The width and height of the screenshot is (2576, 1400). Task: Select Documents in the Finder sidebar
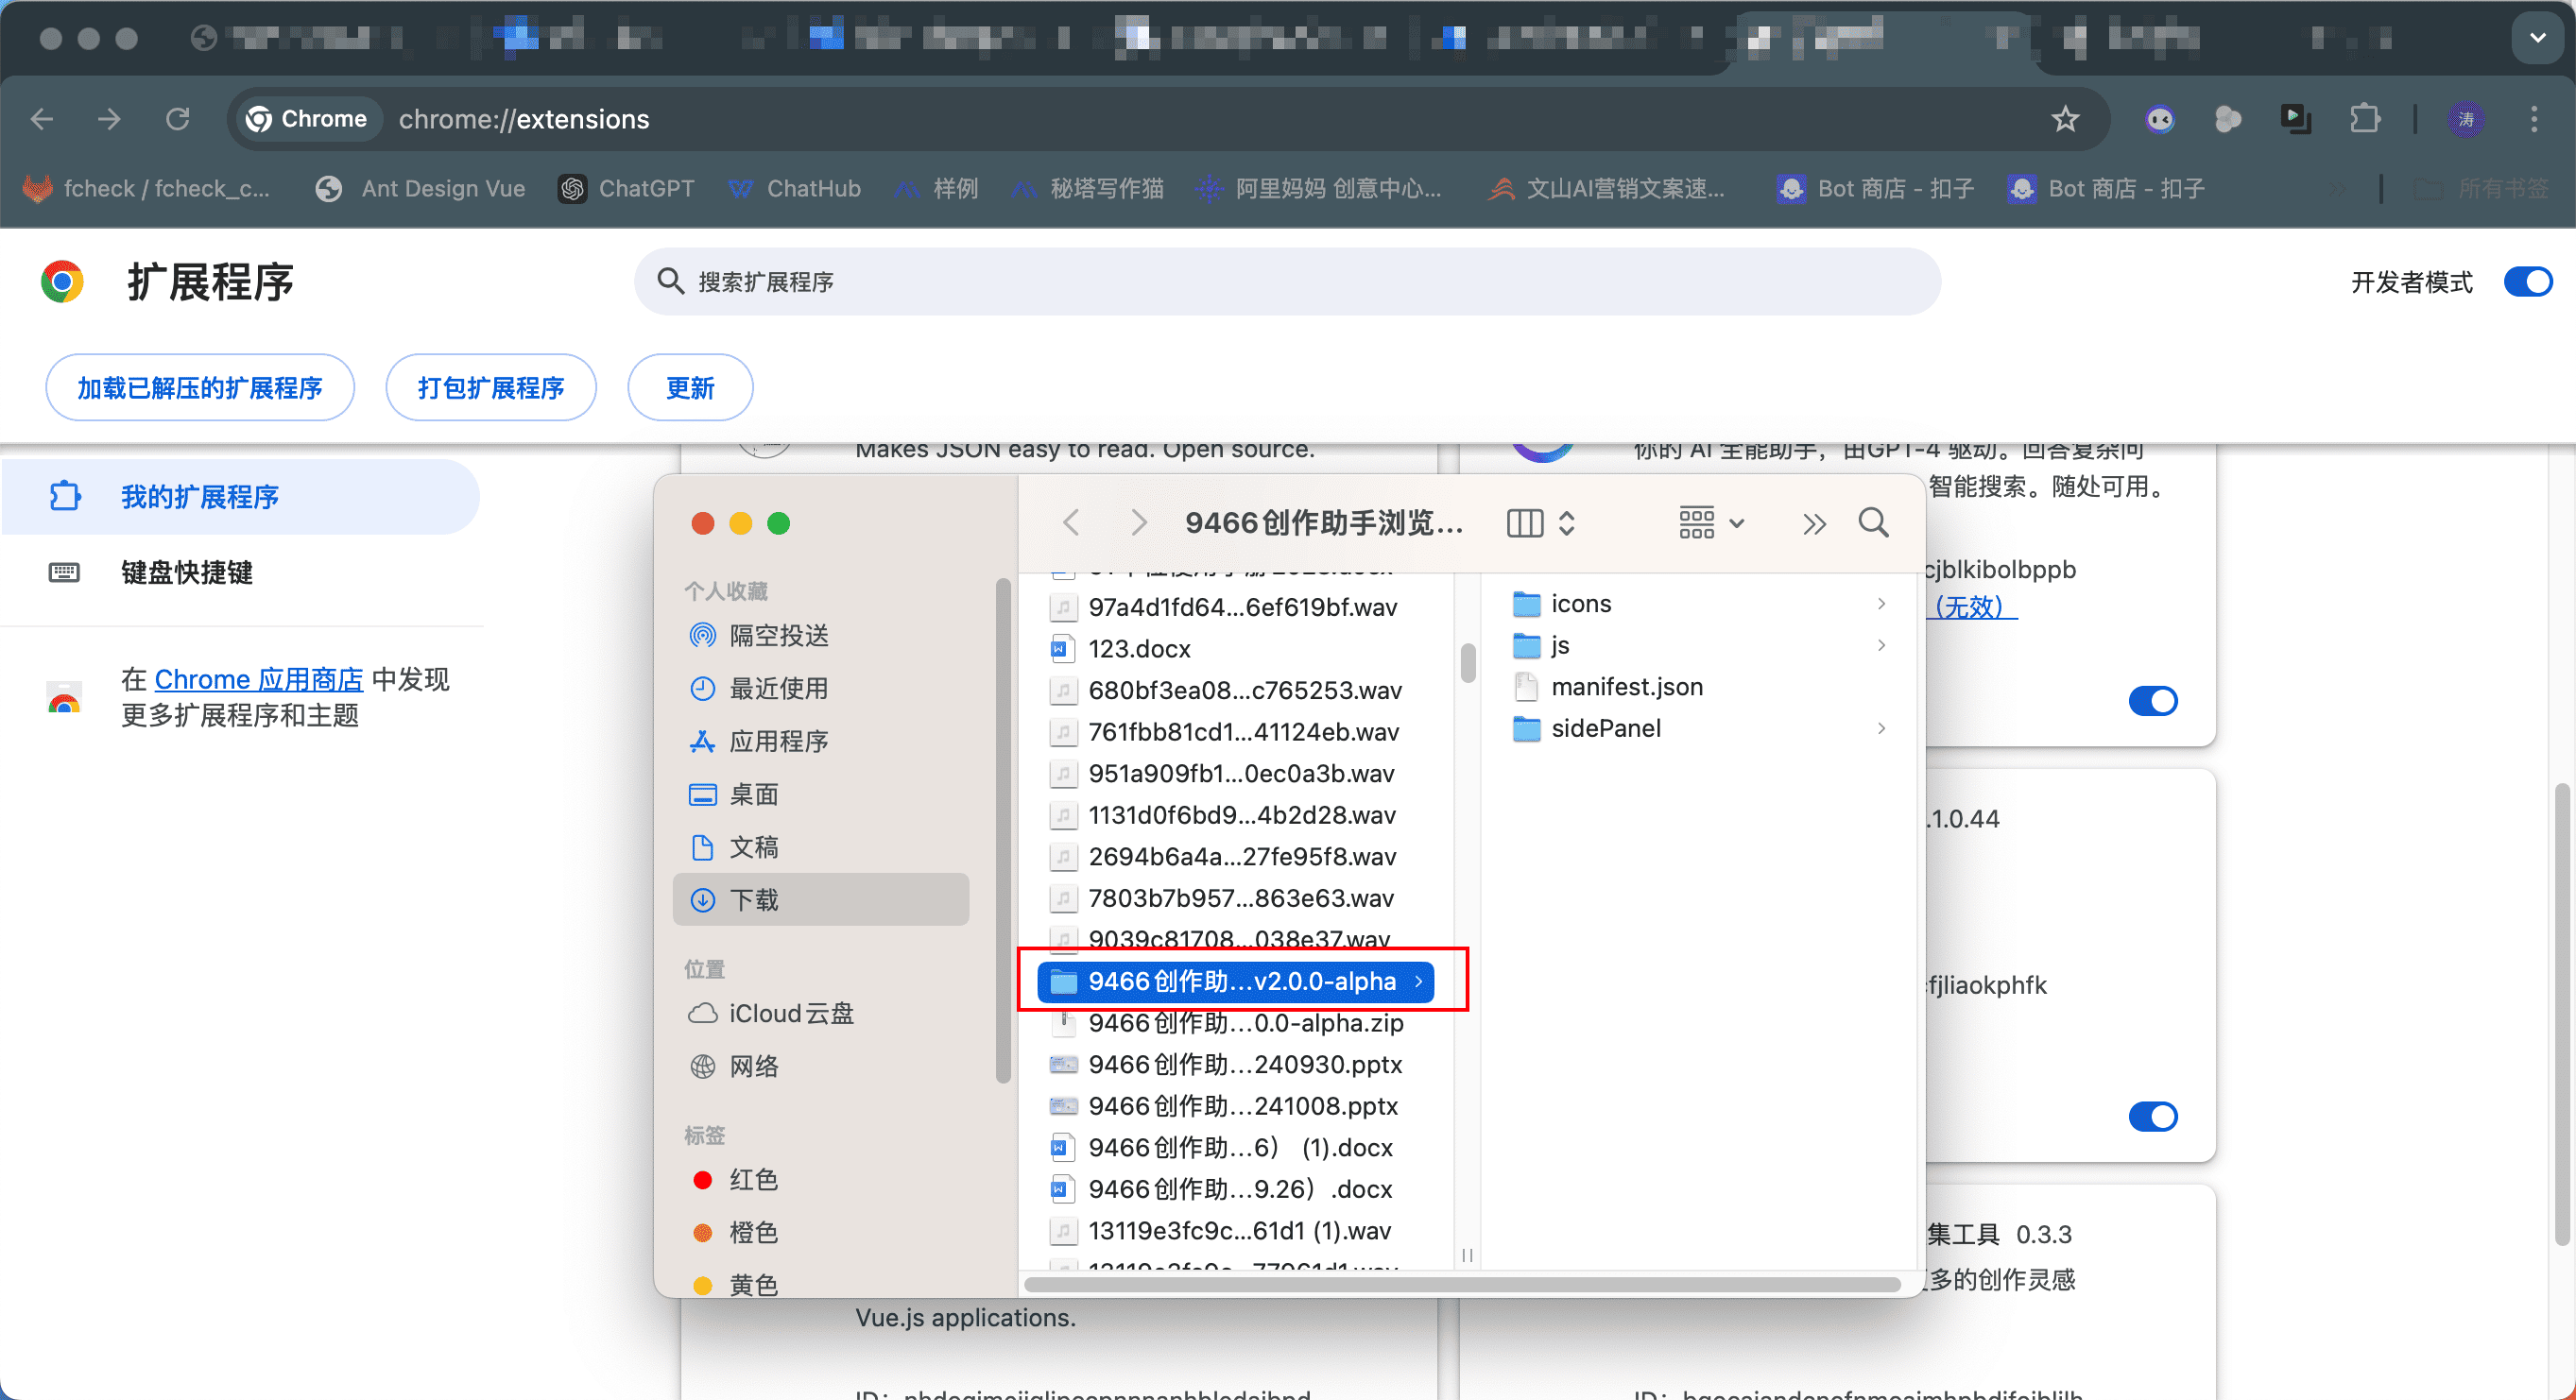(x=820, y=847)
